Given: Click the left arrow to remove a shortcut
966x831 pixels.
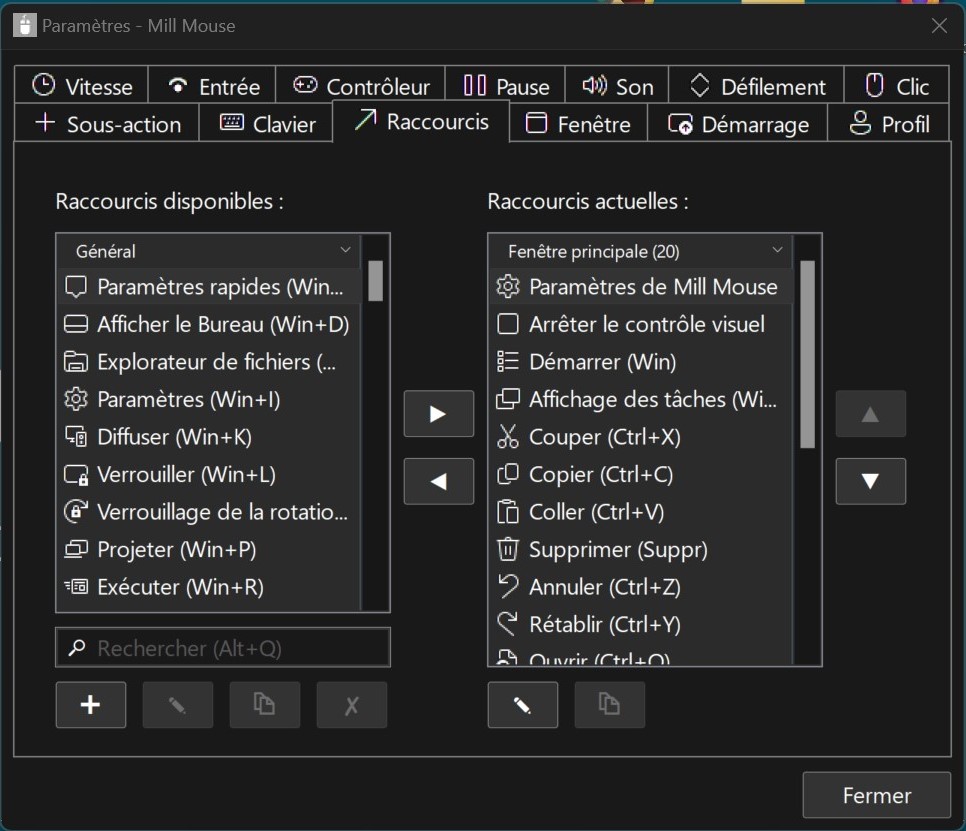Looking at the screenshot, I should click(438, 481).
